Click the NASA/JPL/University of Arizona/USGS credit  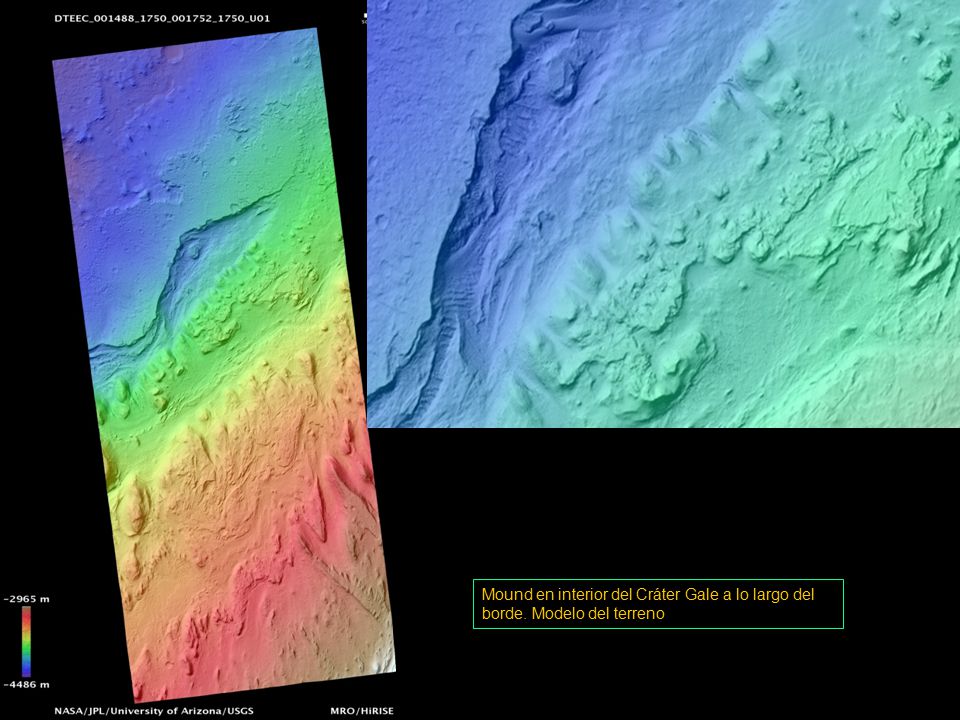coord(154,711)
